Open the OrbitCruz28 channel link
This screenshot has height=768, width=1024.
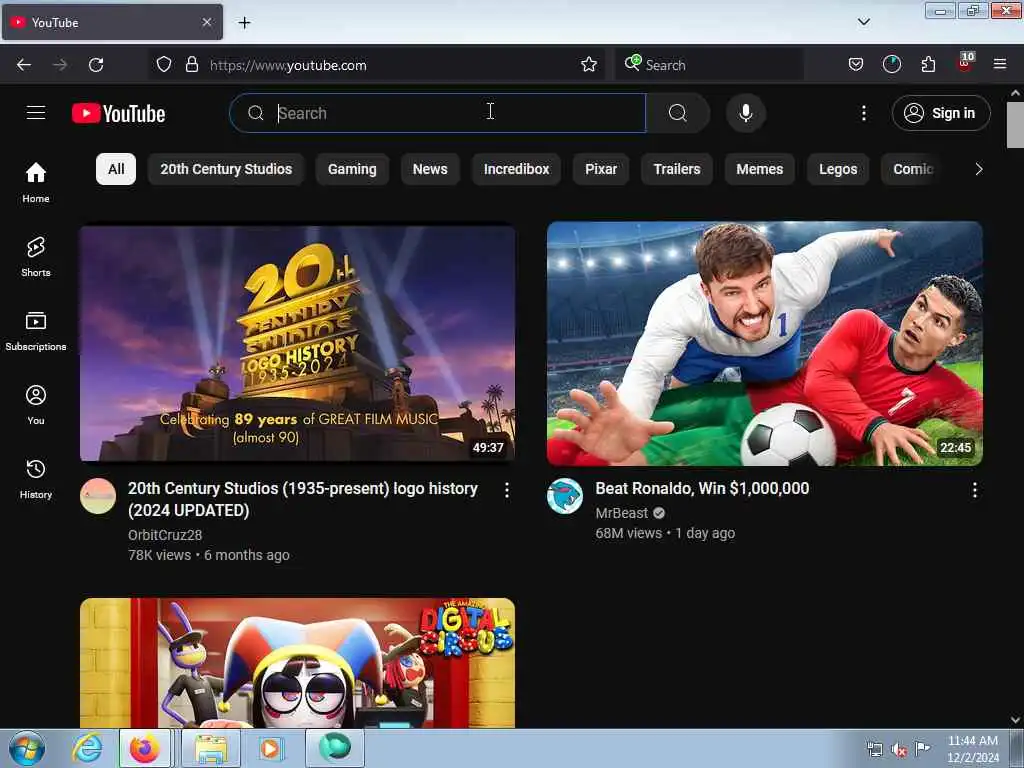(x=165, y=535)
